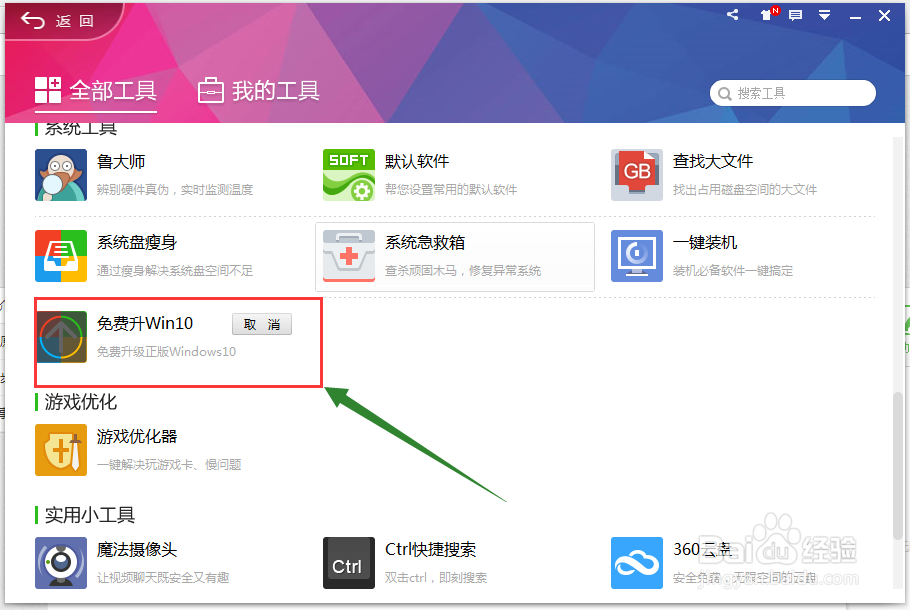Click the Ctrl快捷搜索 title text
Viewport: 910px width, 610px height.
[x=430, y=550]
